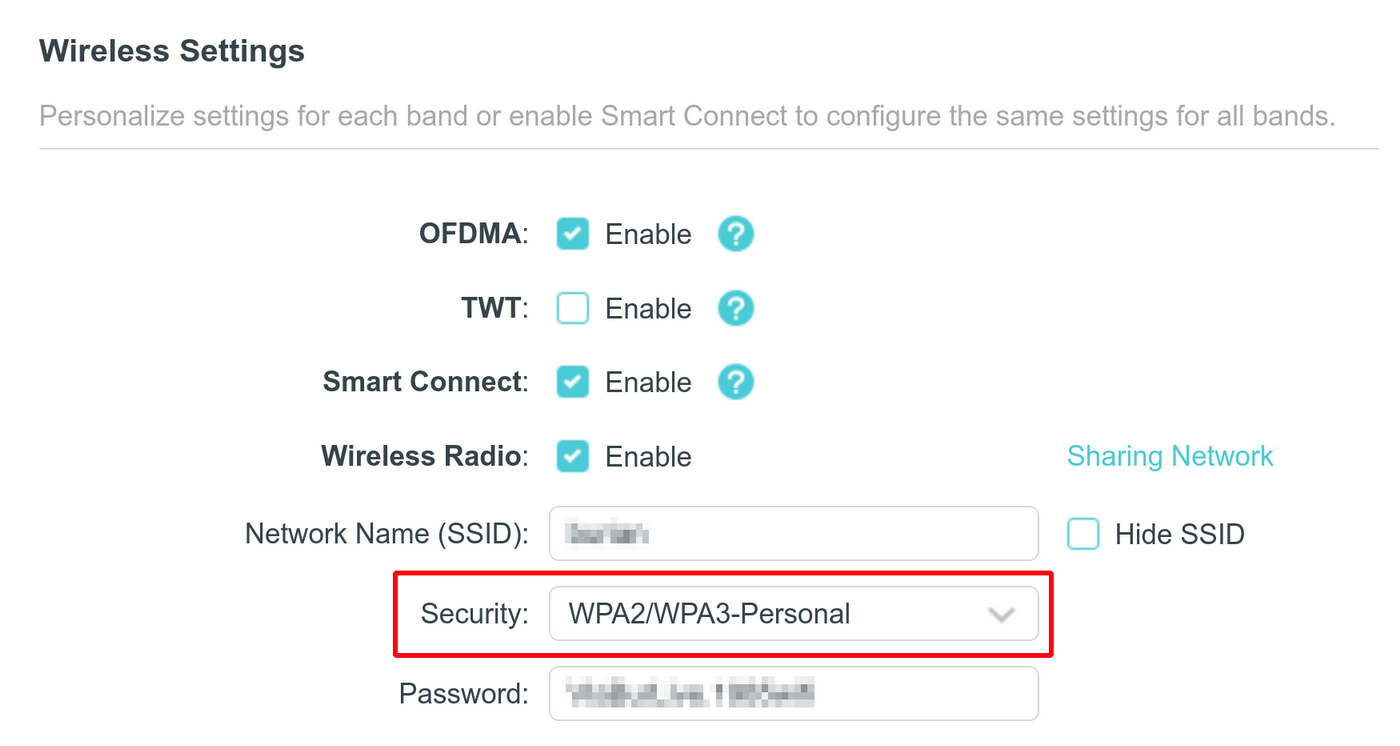Click the Enable label beside Wireless Radio
Image resolution: width=1400 pixels, height=746 pixels.
coord(648,457)
